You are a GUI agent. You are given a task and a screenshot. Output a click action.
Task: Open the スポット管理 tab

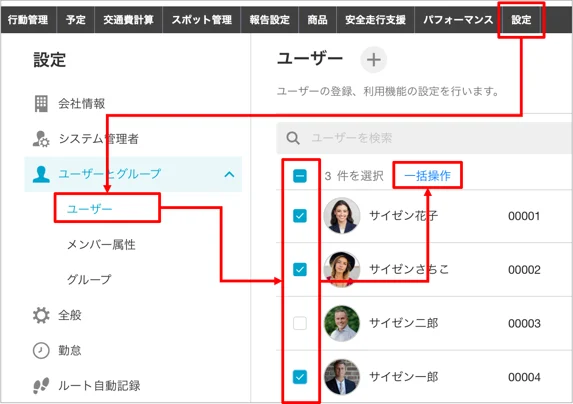(201, 19)
